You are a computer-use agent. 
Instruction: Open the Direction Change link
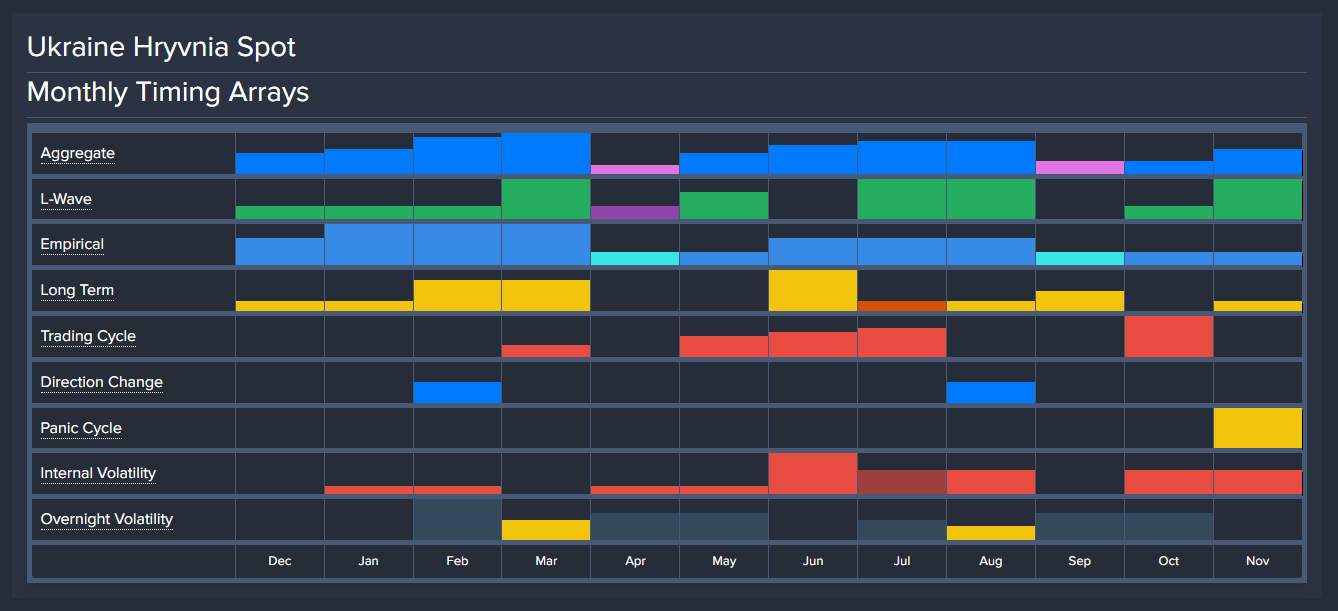pyautogui.click(x=101, y=382)
